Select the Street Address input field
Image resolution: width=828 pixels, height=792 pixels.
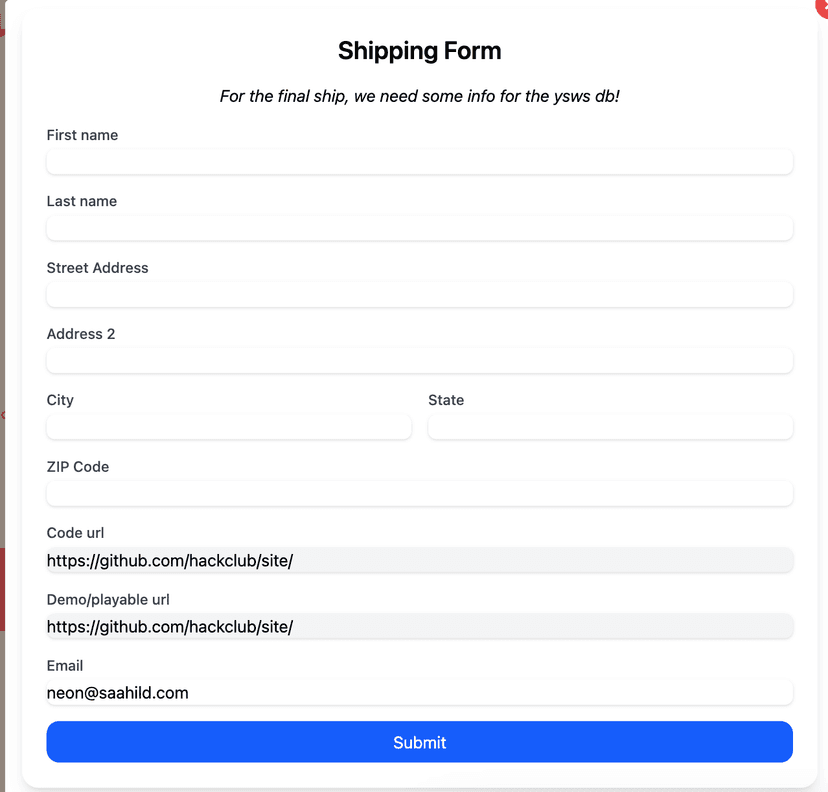(419, 295)
